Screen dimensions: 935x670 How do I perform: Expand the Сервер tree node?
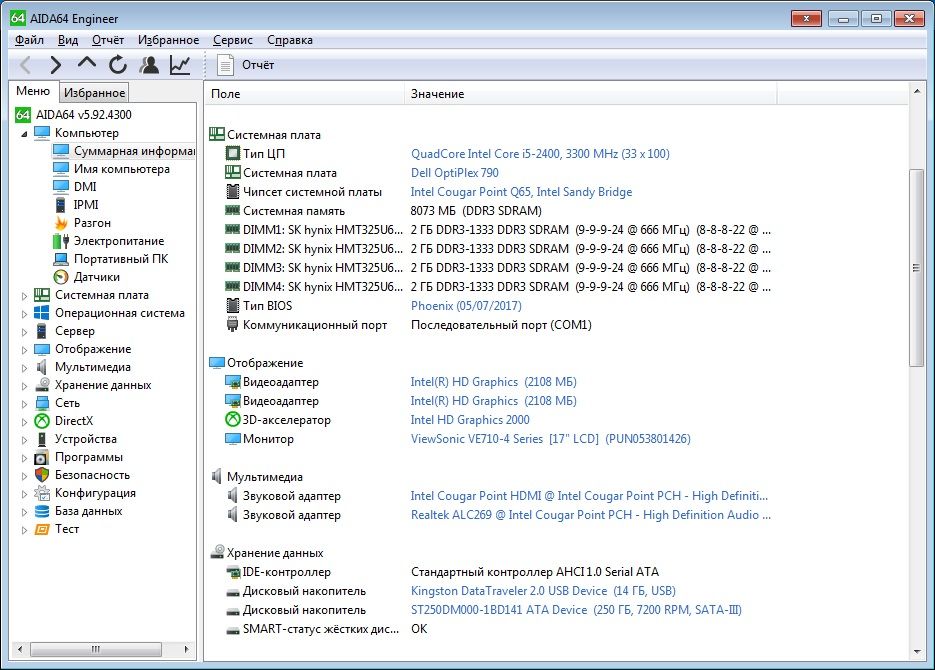[x=24, y=331]
